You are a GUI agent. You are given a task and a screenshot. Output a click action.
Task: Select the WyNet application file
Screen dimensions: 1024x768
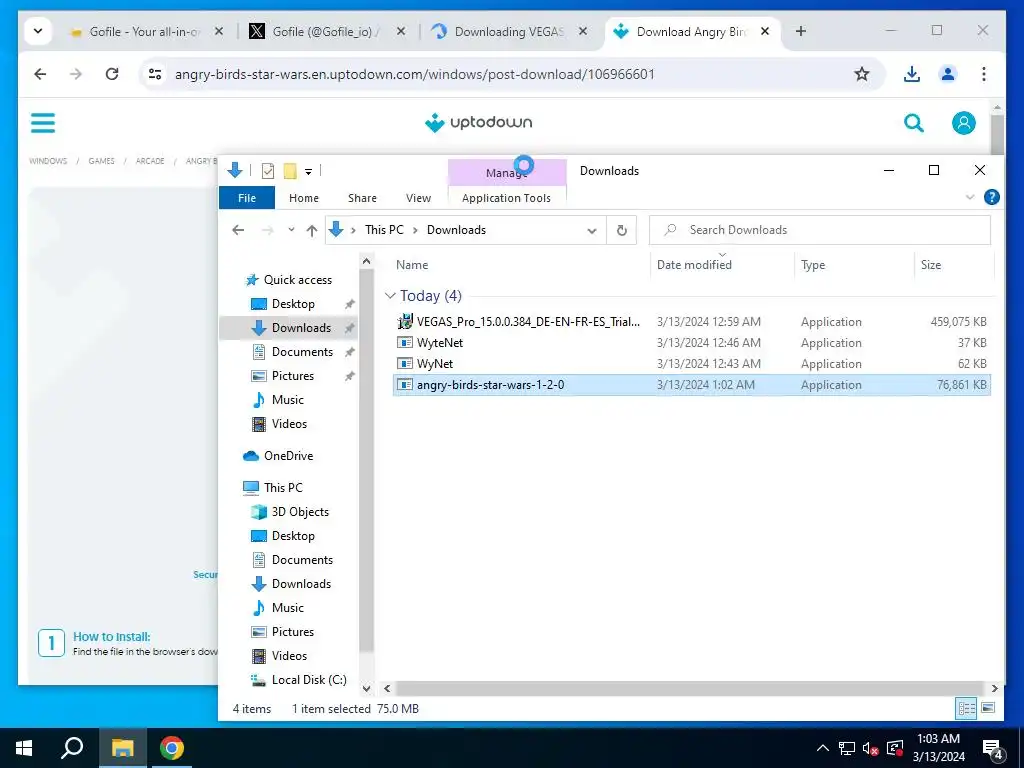click(x=692, y=364)
